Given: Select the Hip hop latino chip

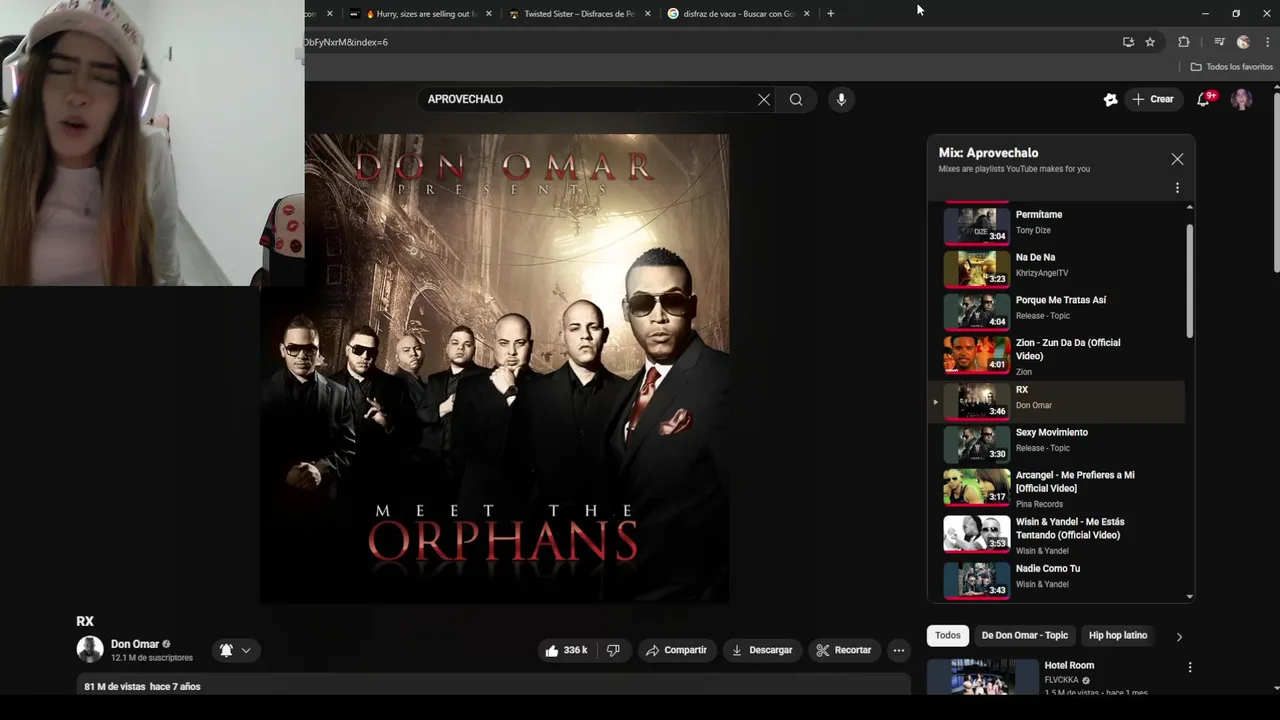Looking at the screenshot, I should [x=1118, y=635].
